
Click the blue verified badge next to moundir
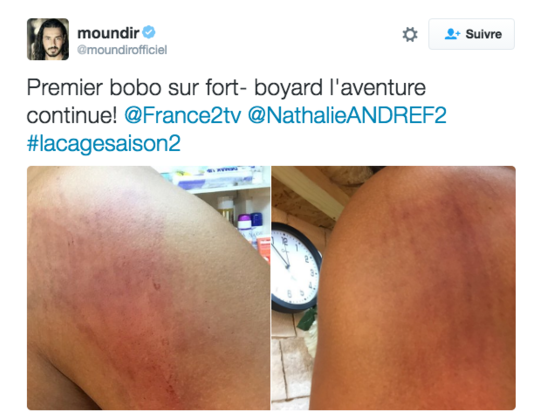tap(149, 32)
